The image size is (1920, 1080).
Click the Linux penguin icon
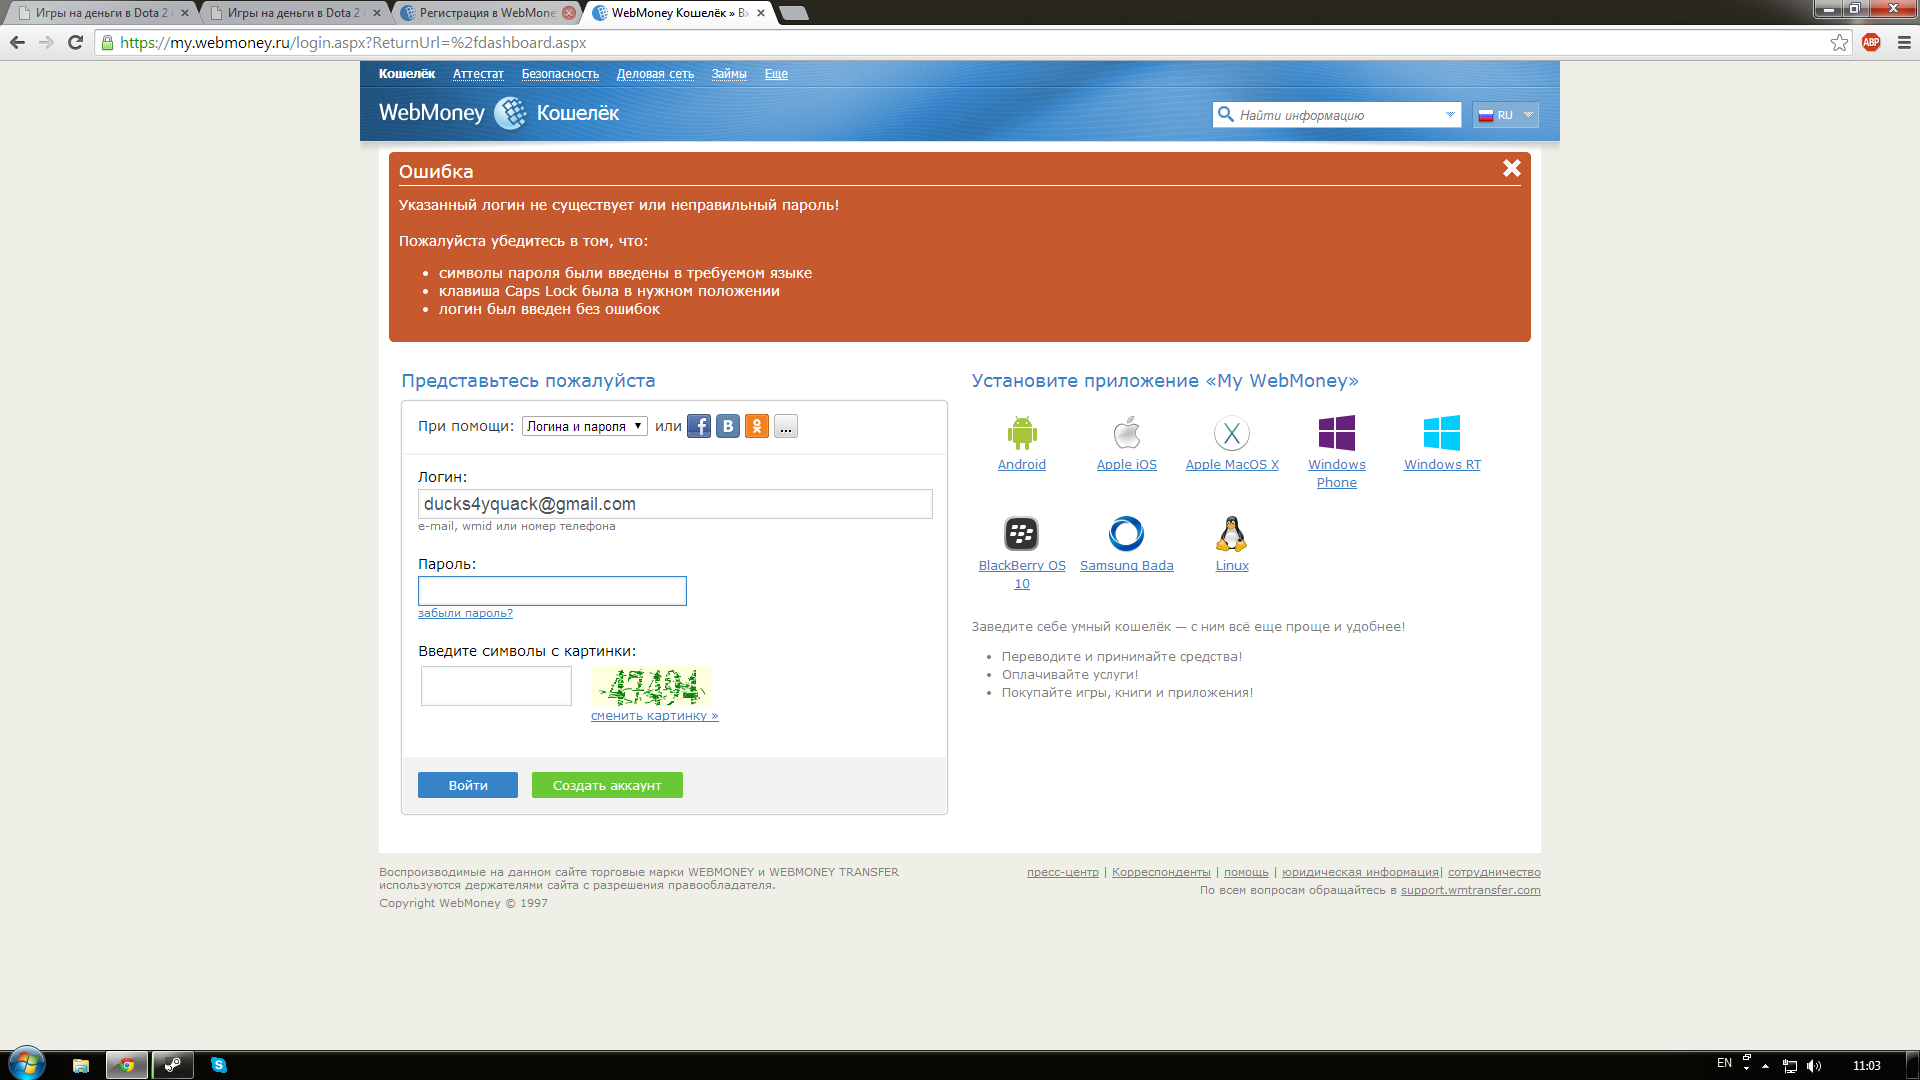tap(1231, 533)
